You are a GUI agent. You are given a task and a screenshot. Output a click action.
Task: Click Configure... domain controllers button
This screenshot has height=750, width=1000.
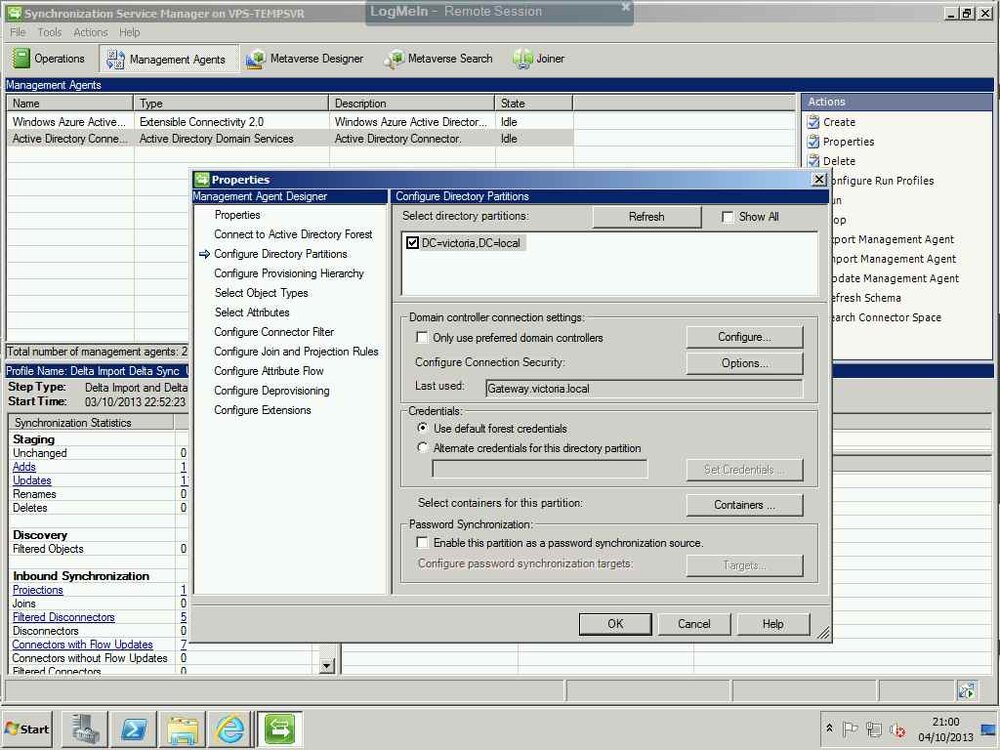click(x=744, y=337)
